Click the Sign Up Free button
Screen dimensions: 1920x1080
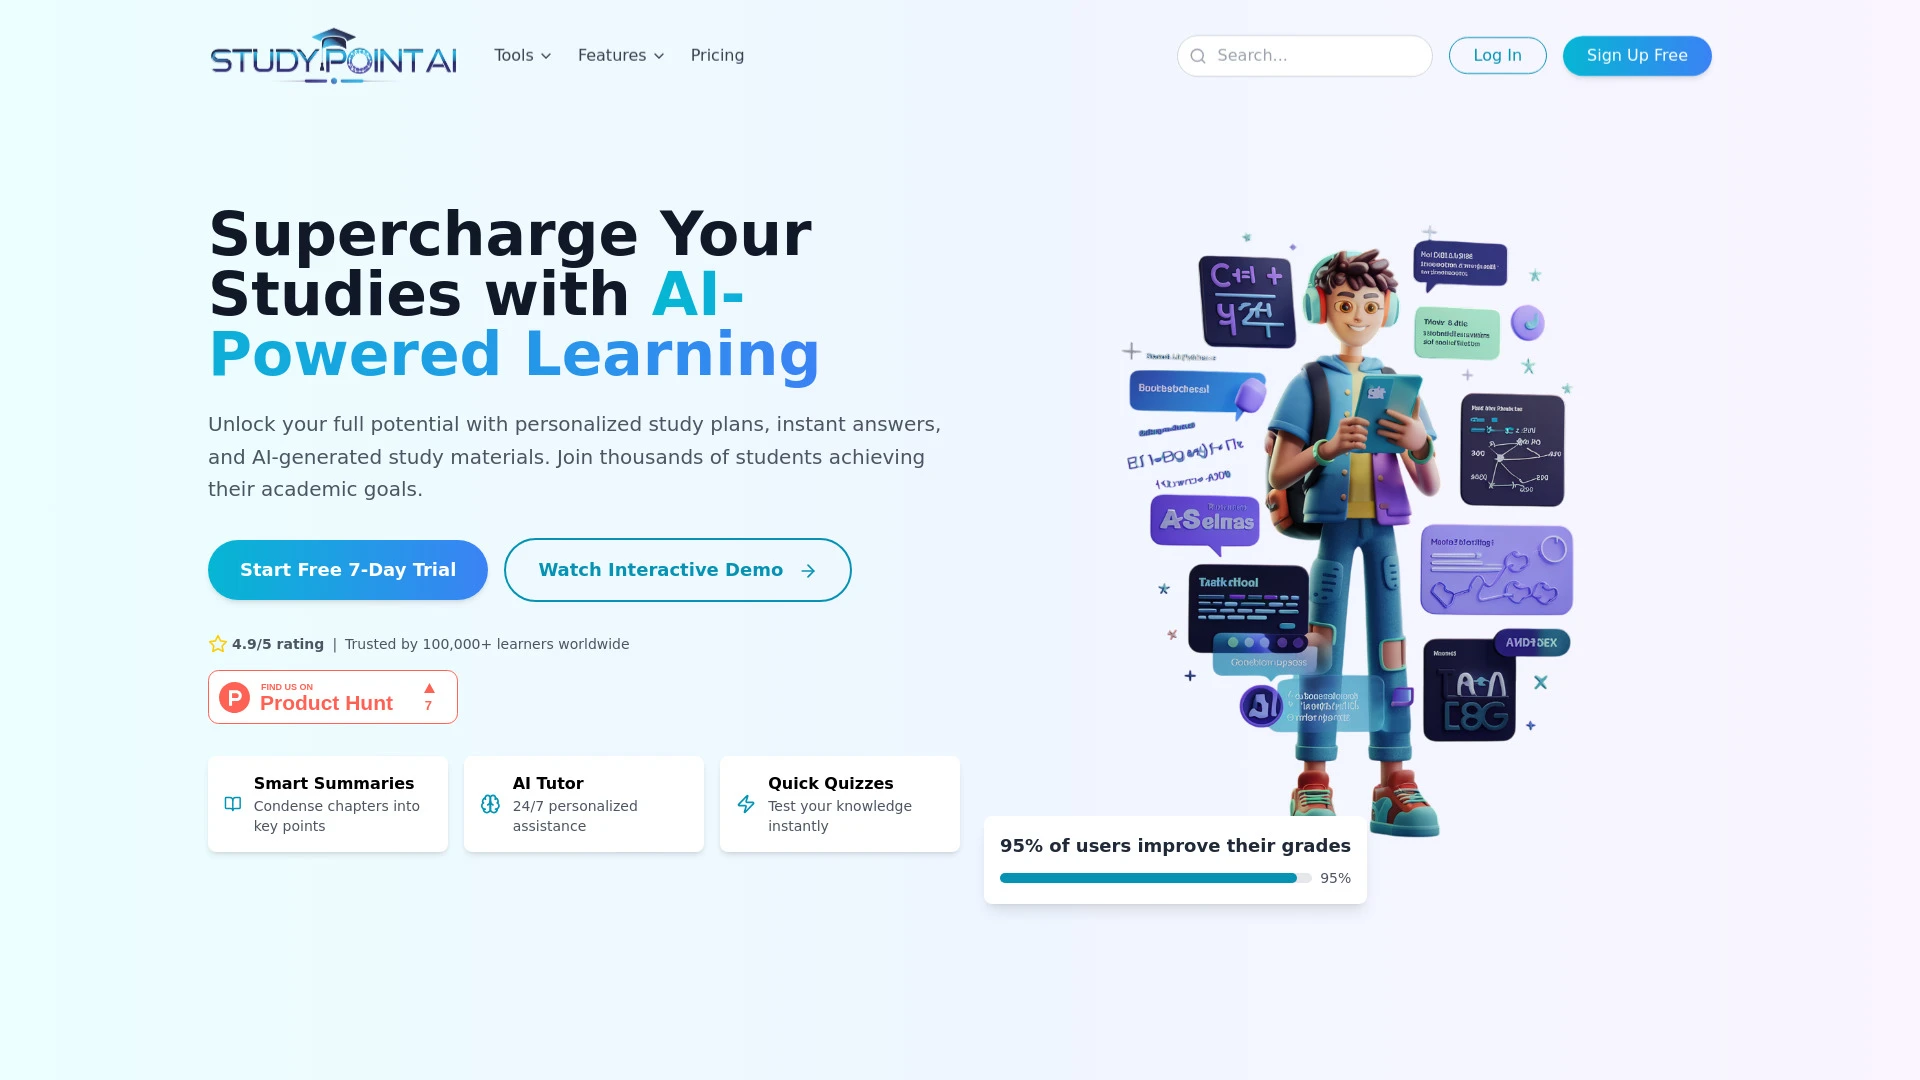[1636, 55]
